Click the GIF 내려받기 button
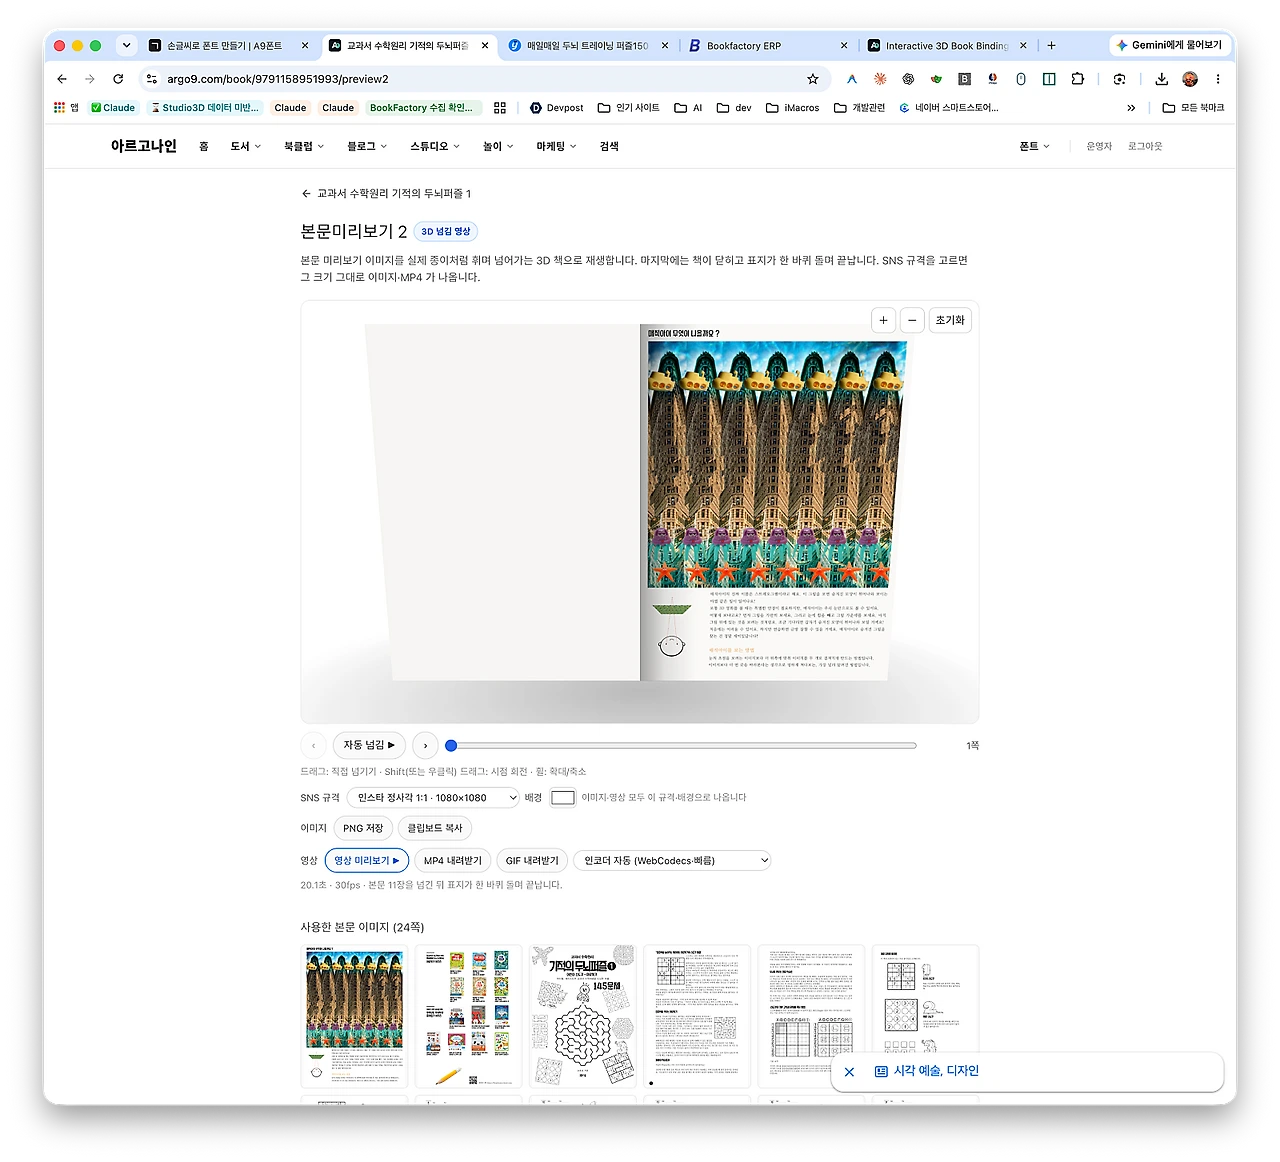 click(x=532, y=860)
